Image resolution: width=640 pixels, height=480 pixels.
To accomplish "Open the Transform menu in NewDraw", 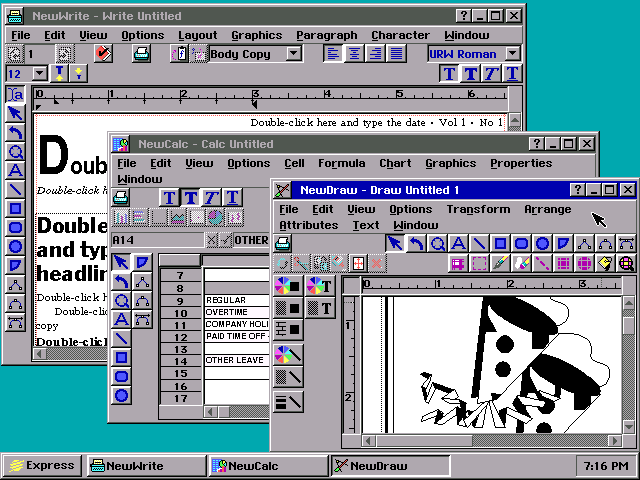I will tap(478, 209).
